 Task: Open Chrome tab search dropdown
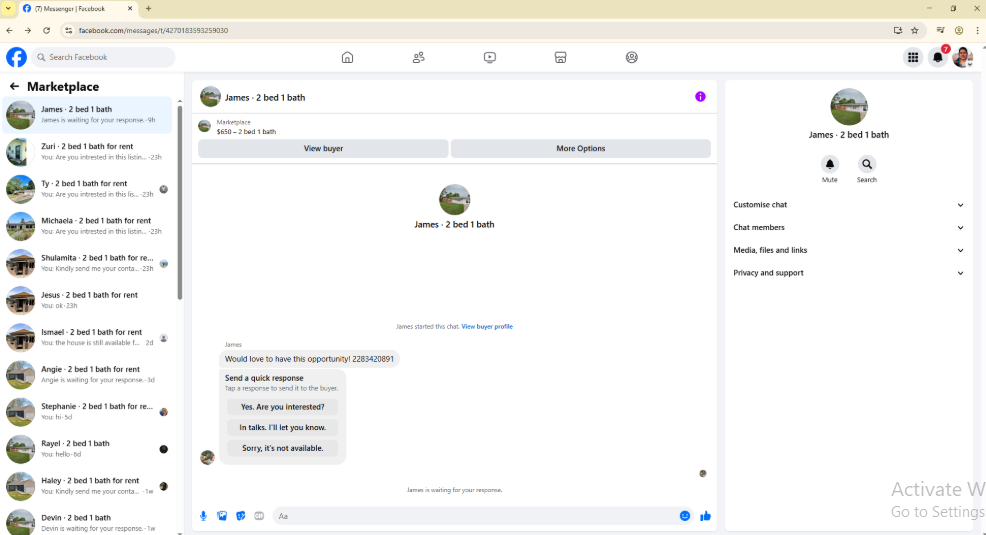click(8, 9)
